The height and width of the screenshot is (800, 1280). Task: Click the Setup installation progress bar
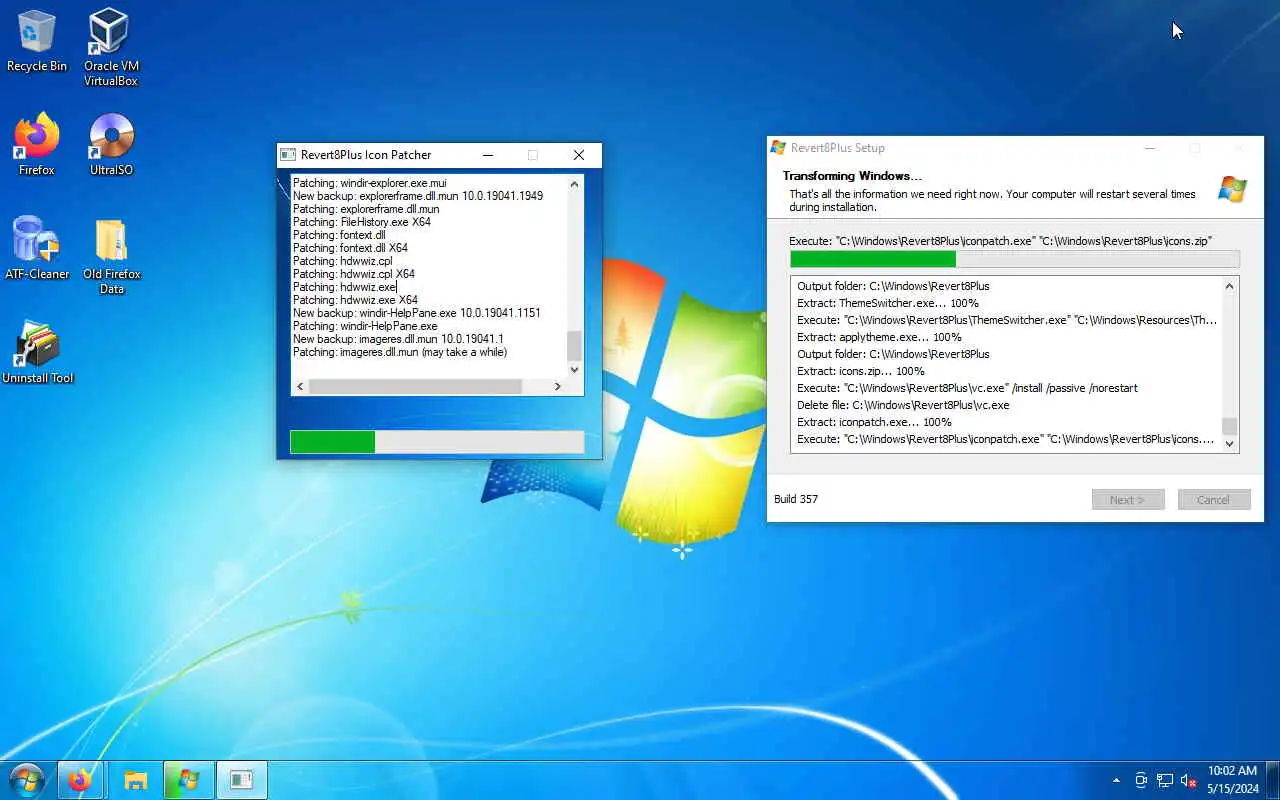tap(1014, 259)
